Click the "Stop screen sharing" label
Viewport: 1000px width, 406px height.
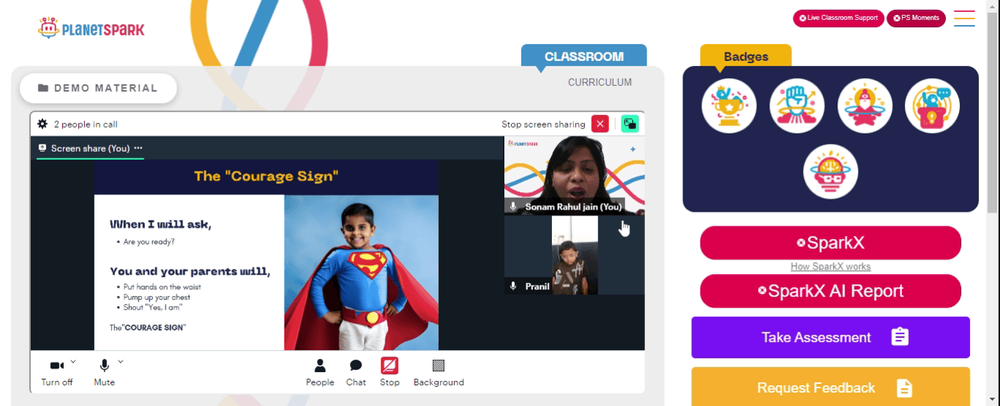543,124
